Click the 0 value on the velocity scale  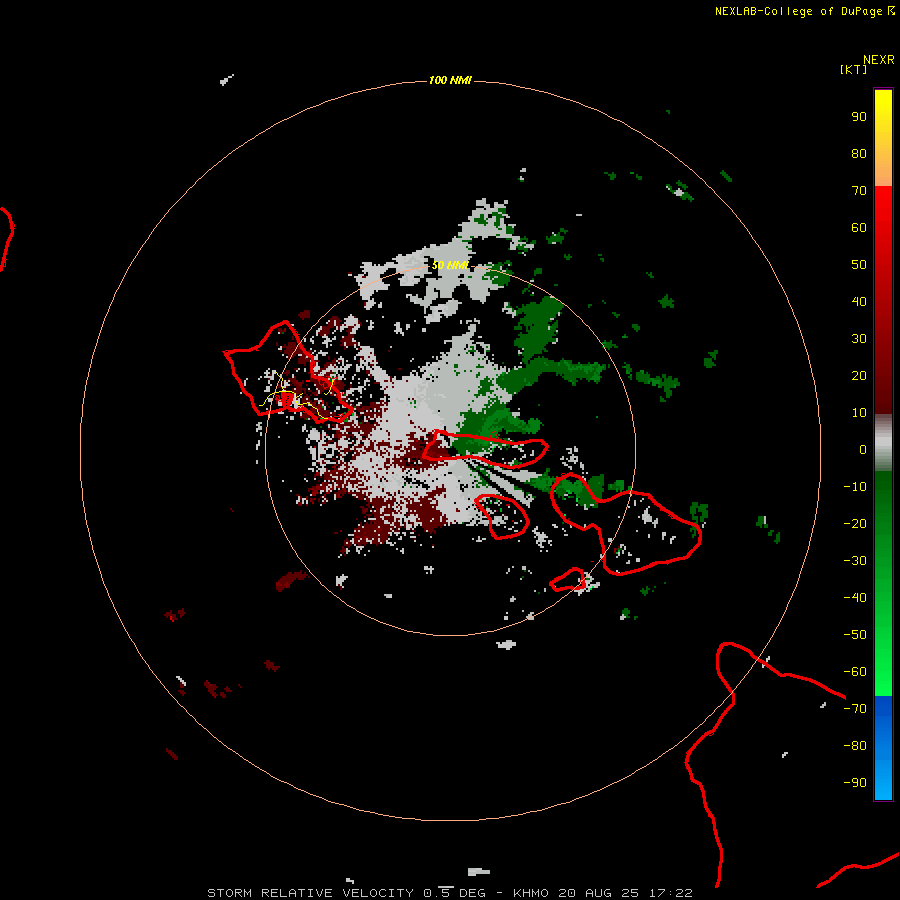point(863,449)
